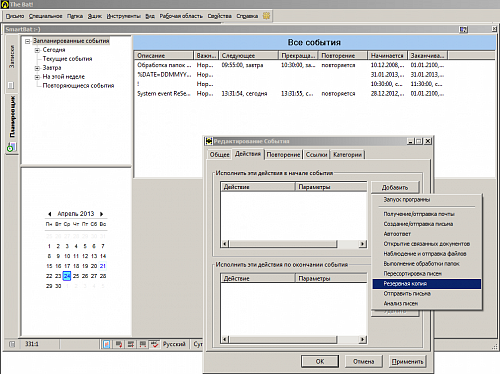Select the 'System event ReSe..' event row
The height and width of the screenshot is (374, 500).
[314, 94]
